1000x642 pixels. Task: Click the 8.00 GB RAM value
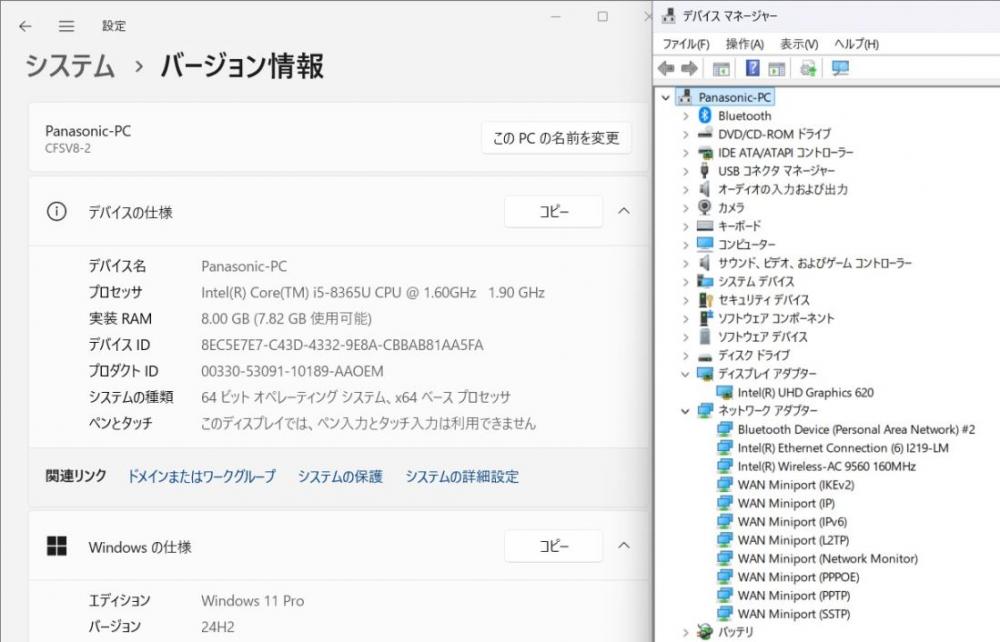pyautogui.click(x=286, y=318)
